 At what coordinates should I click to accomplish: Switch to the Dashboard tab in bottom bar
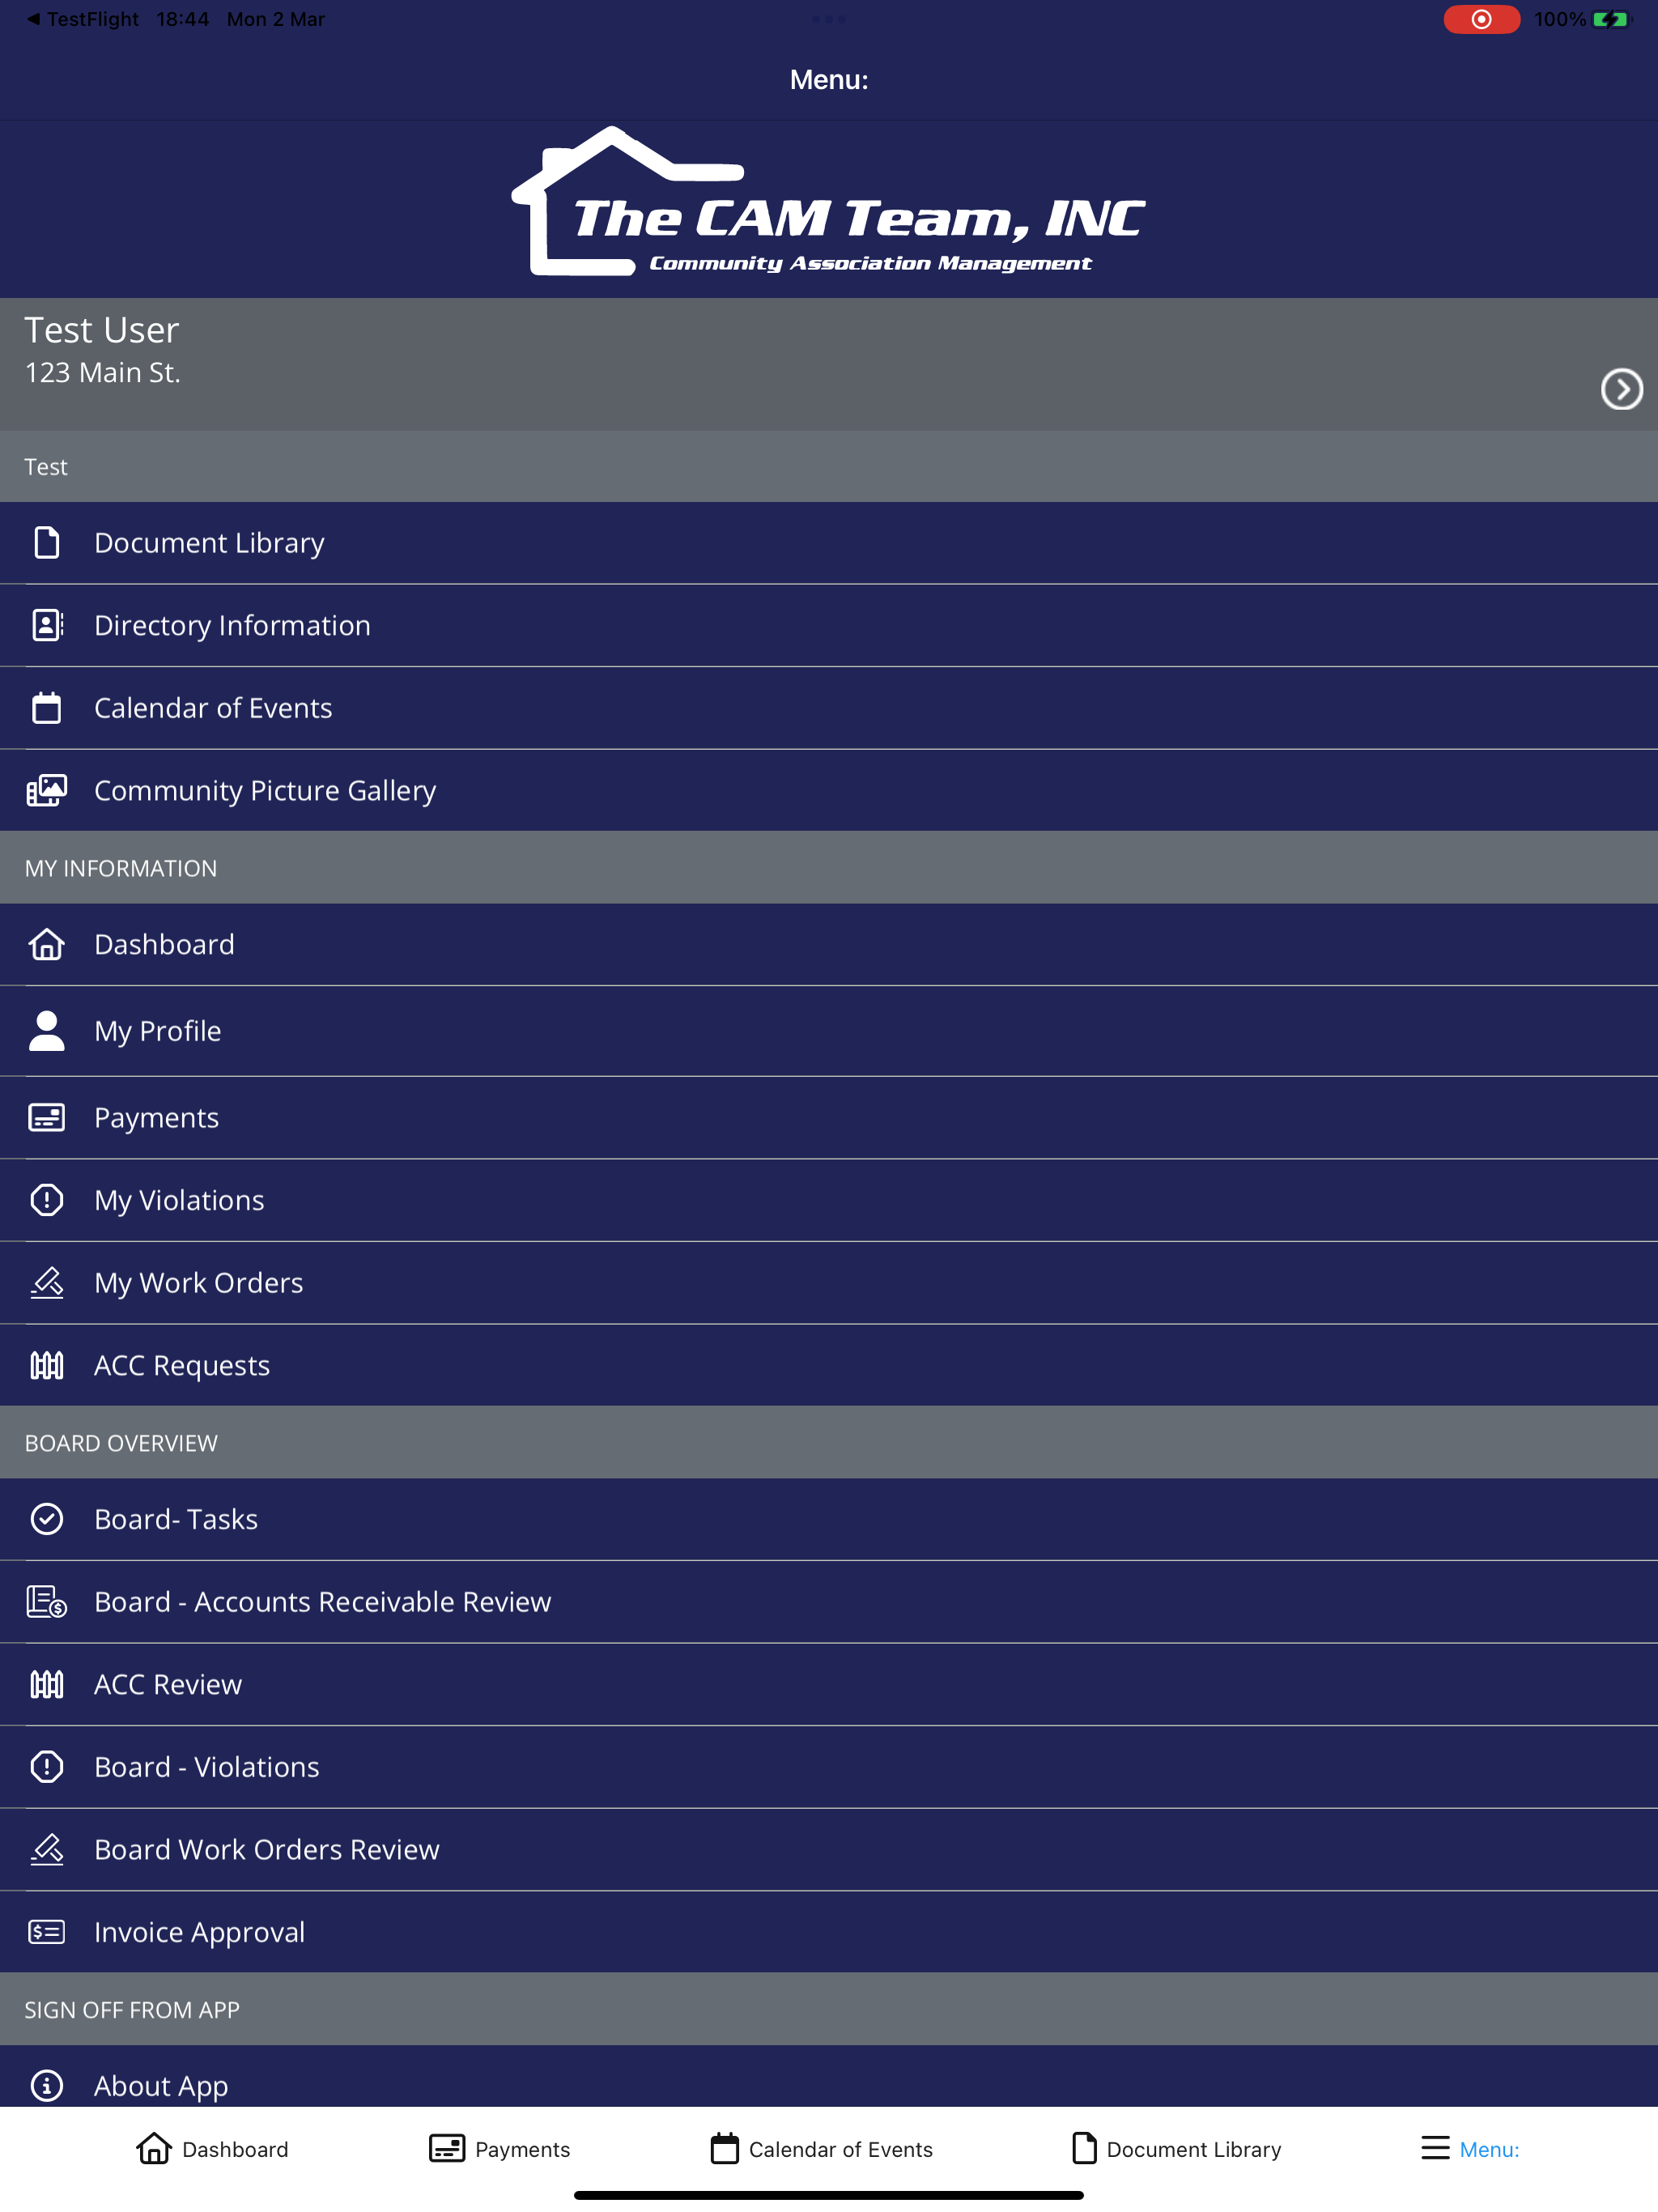[212, 2149]
